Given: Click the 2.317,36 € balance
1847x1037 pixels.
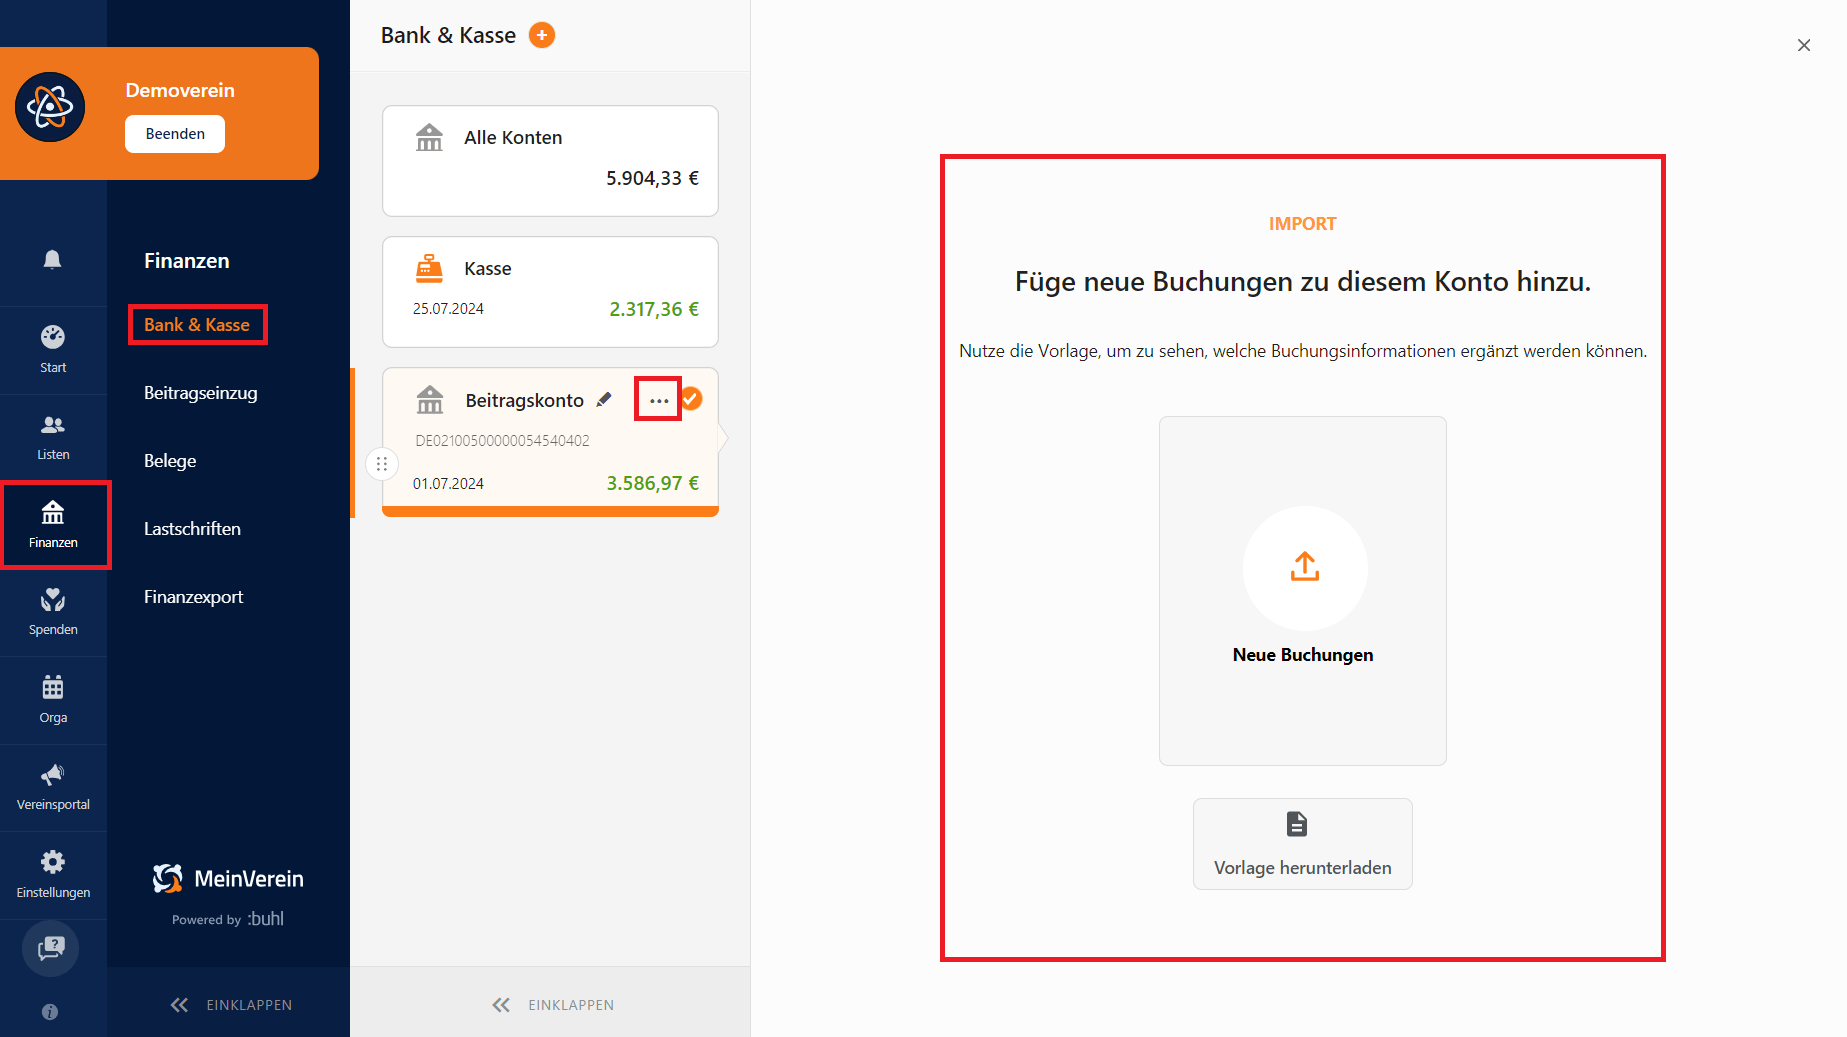Looking at the screenshot, I should pyautogui.click(x=654, y=309).
